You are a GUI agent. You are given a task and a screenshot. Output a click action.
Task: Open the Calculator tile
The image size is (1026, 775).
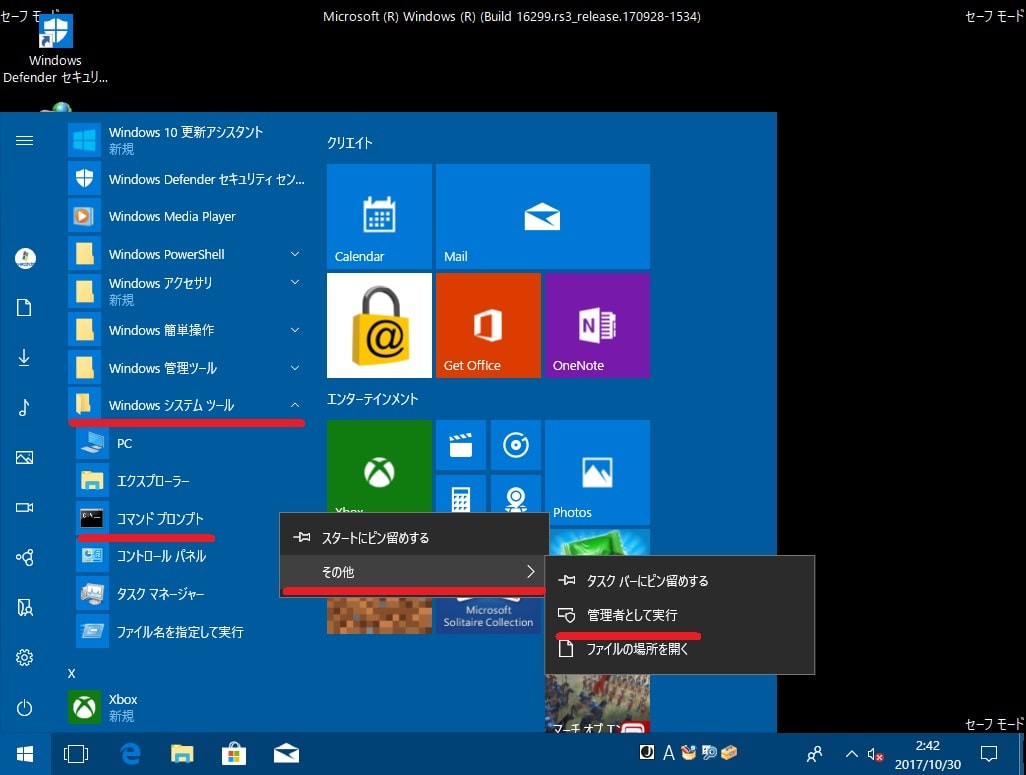point(461,494)
